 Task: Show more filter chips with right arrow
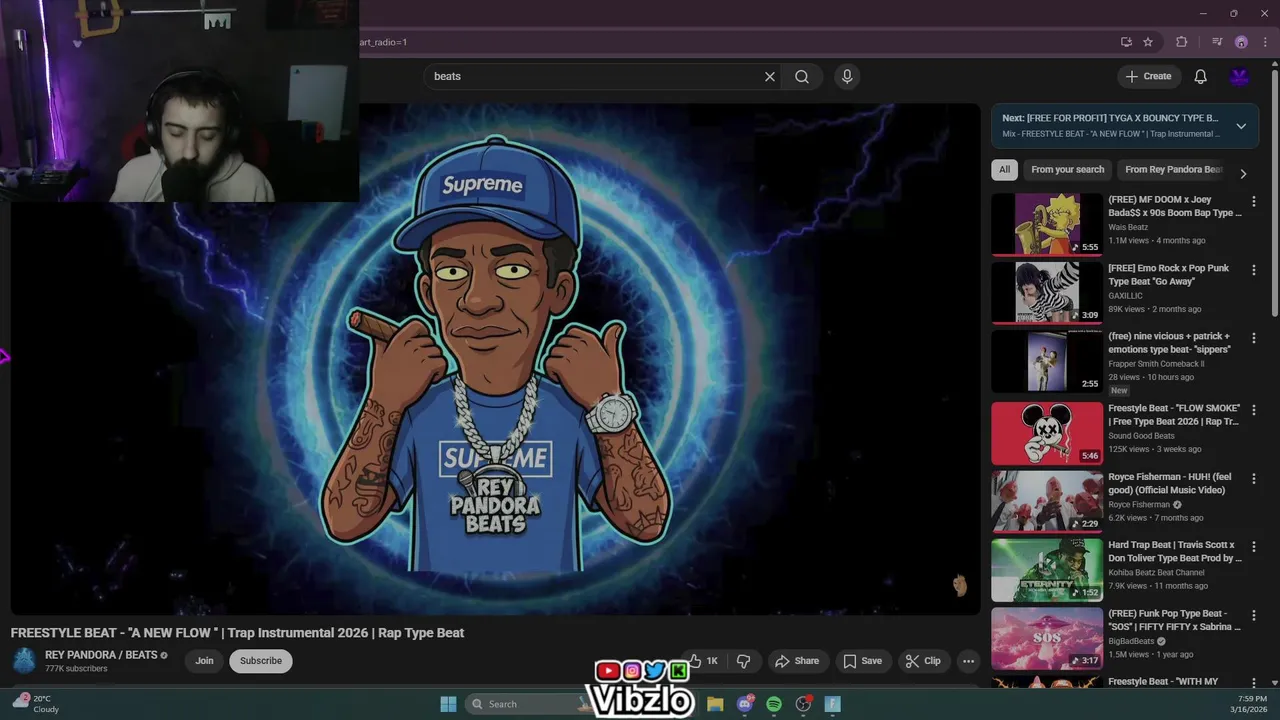tap(1243, 173)
